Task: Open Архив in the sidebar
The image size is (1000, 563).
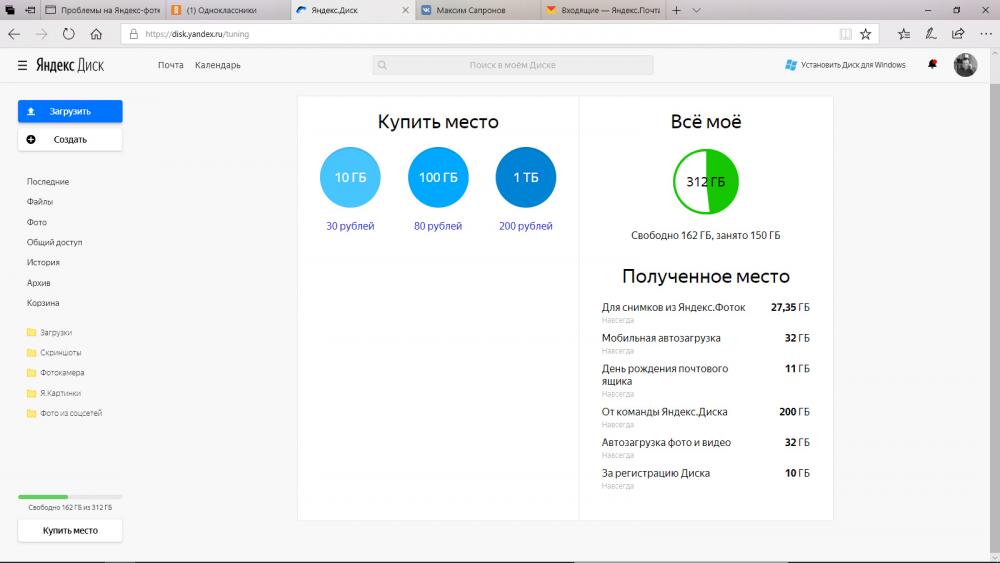Action: click(38, 283)
